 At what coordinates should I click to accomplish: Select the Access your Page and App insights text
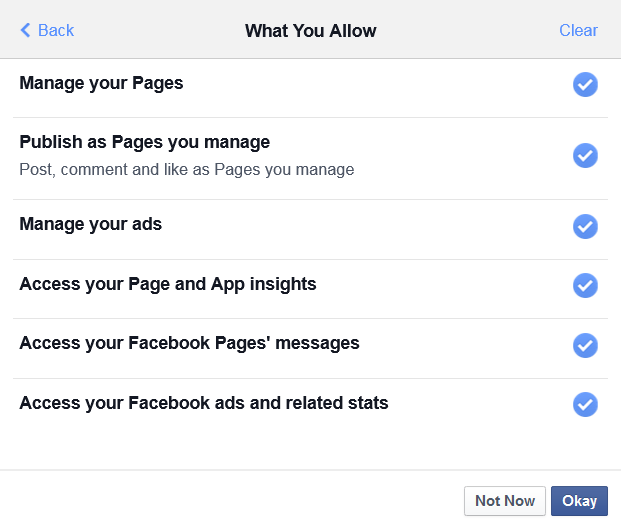click(167, 284)
